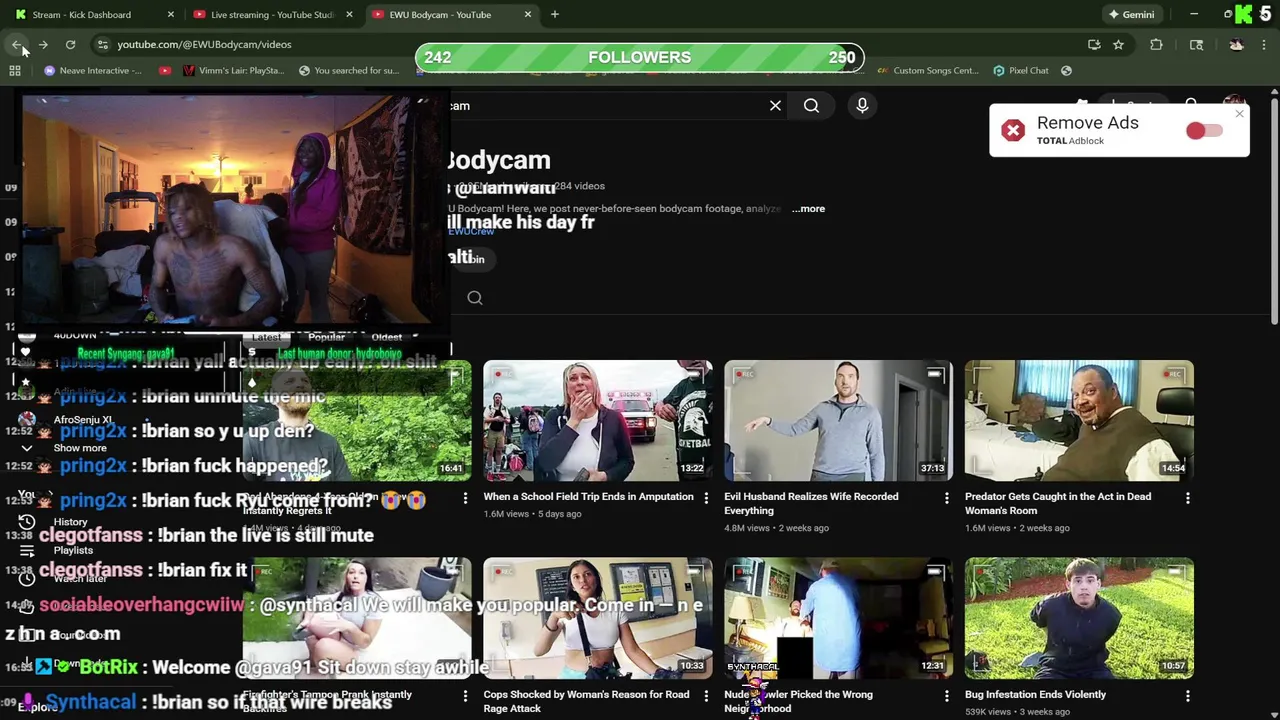
Task: Bookmark this page with the star icon
Action: 1118,44
